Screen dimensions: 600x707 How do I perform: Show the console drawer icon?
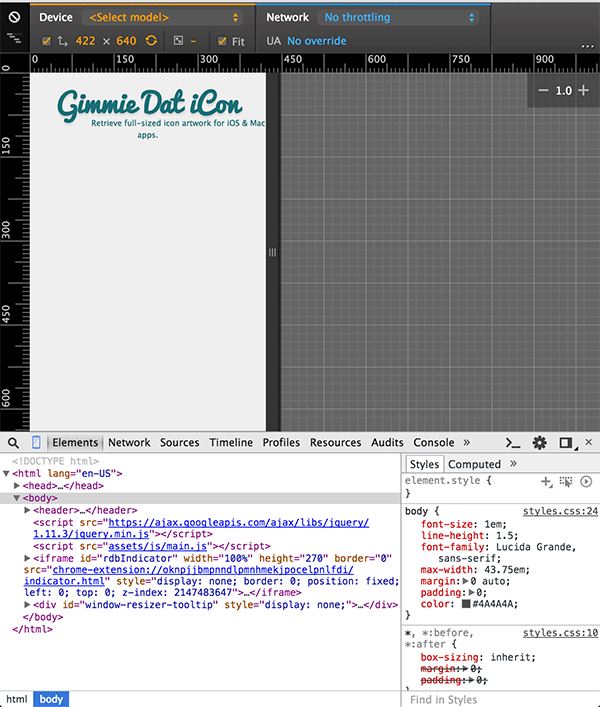513,442
